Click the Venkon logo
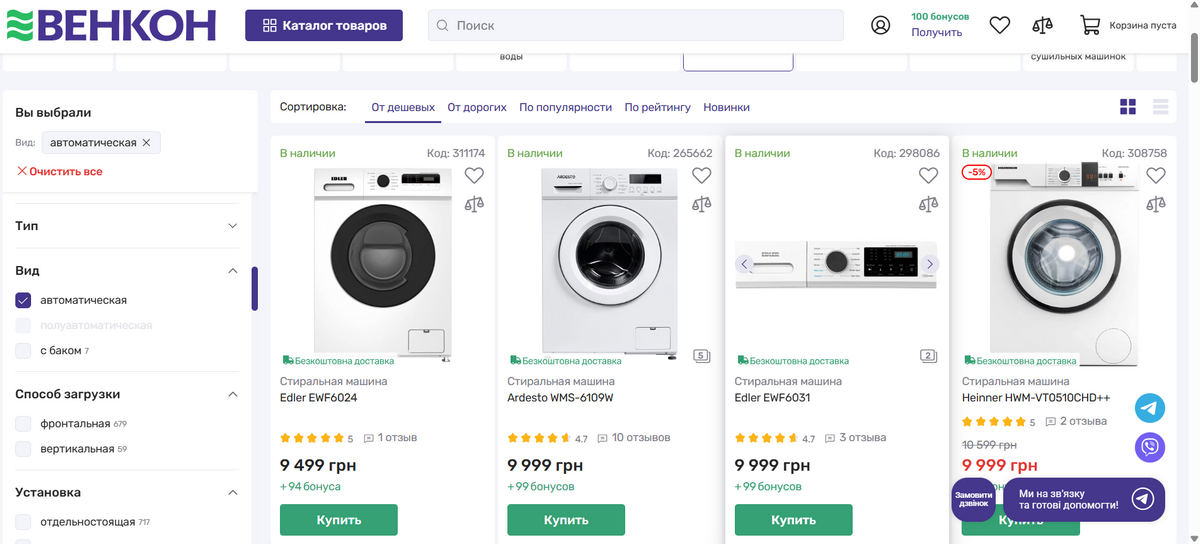The height and width of the screenshot is (544, 1200). coord(111,25)
